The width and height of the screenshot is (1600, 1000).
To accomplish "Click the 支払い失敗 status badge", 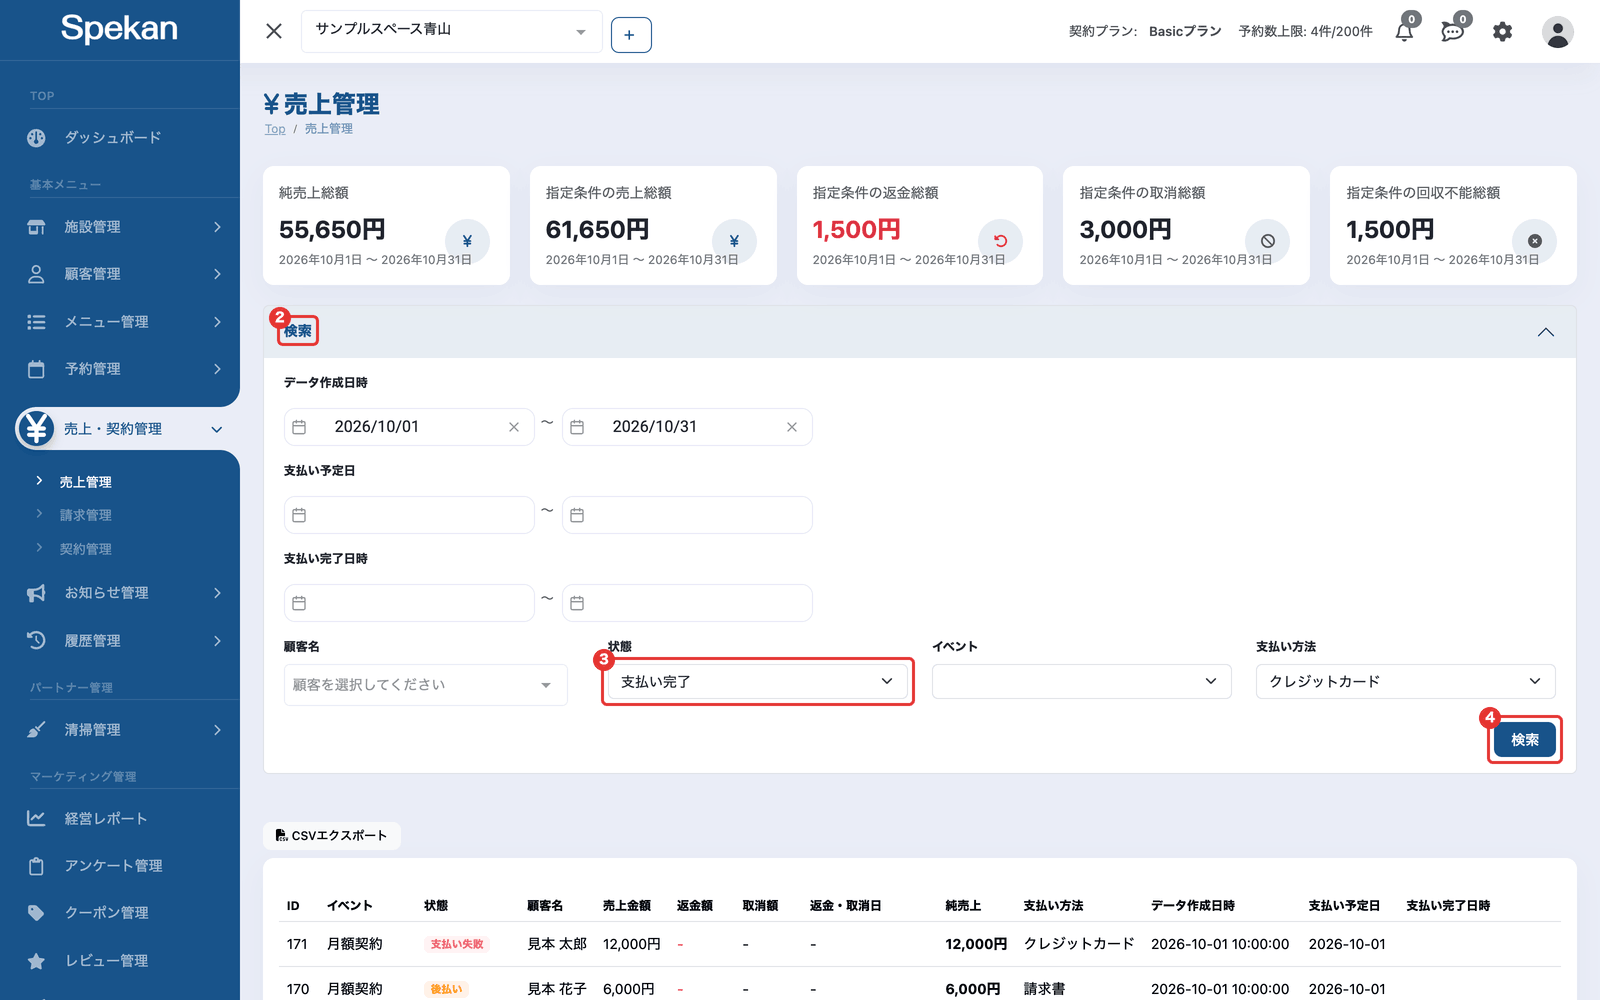I will (x=457, y=944).
